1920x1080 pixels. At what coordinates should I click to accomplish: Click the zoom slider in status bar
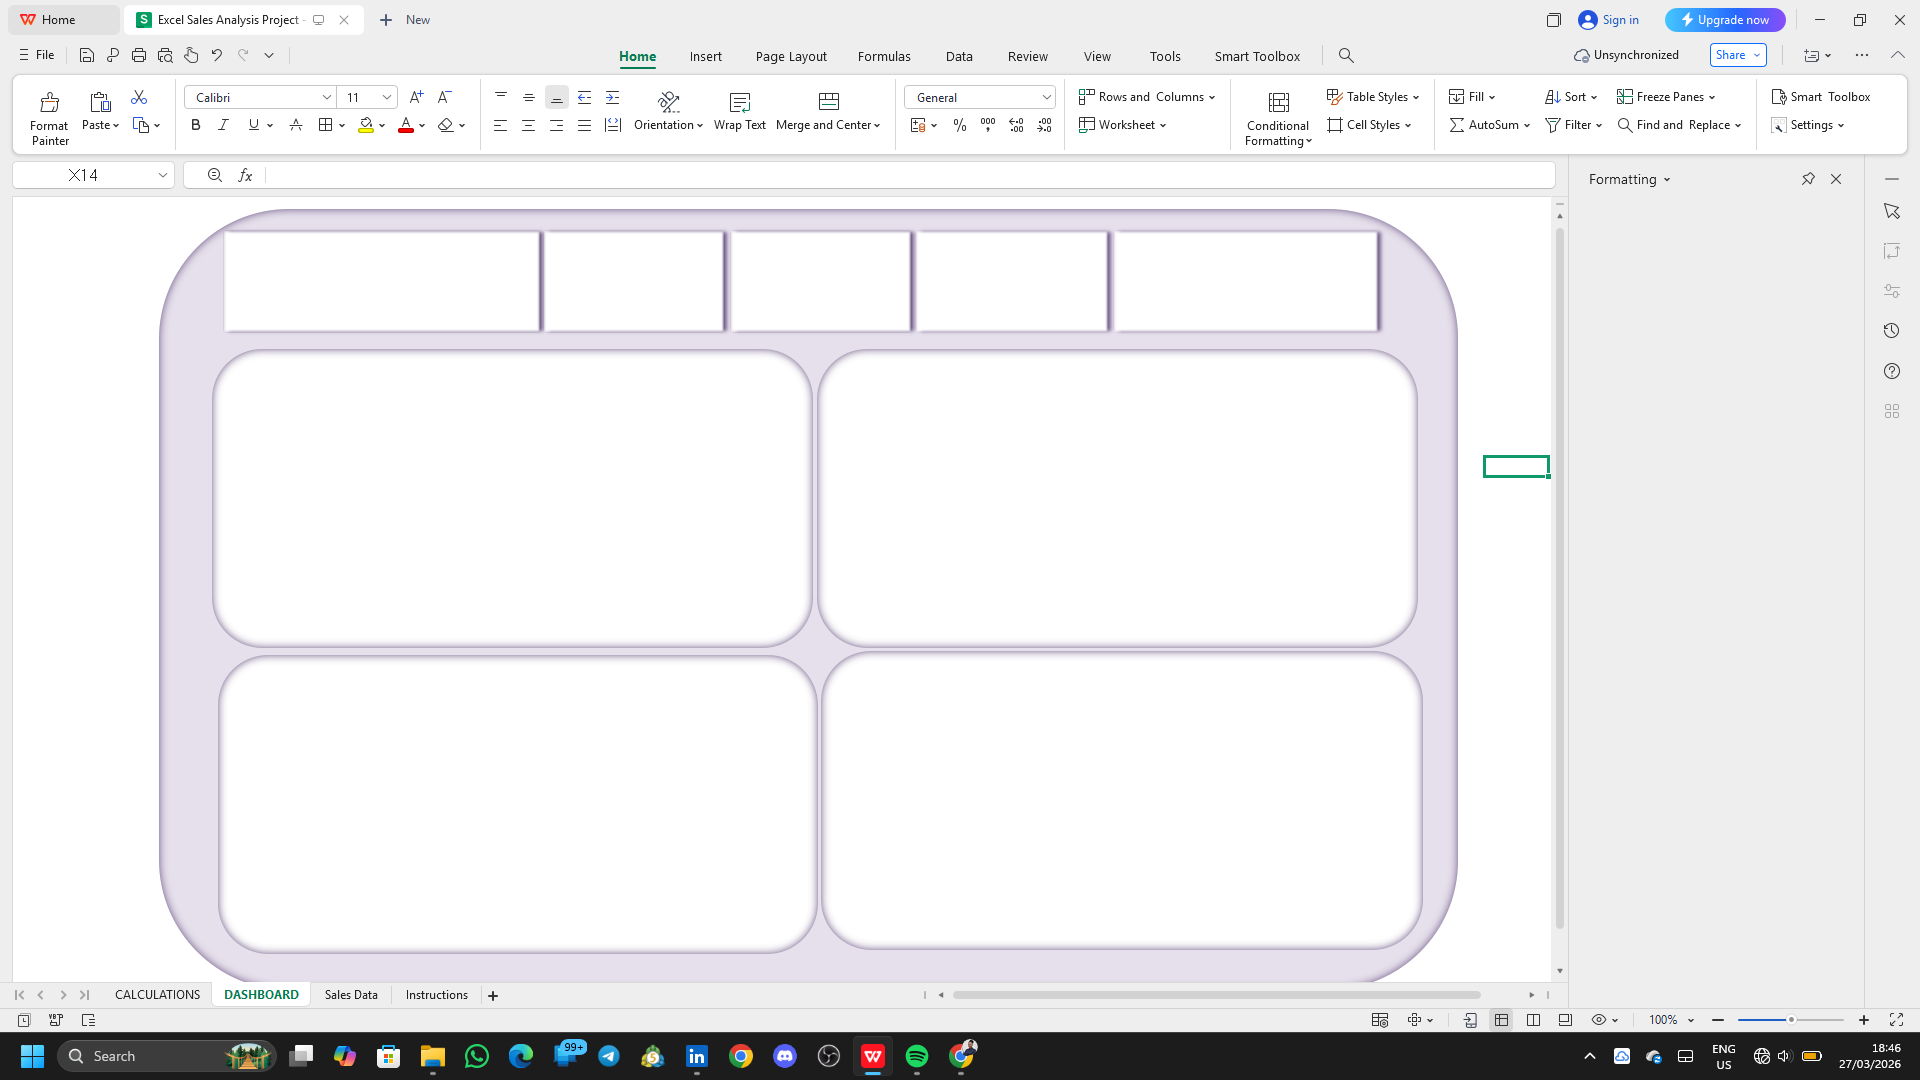[1790, 1020]
